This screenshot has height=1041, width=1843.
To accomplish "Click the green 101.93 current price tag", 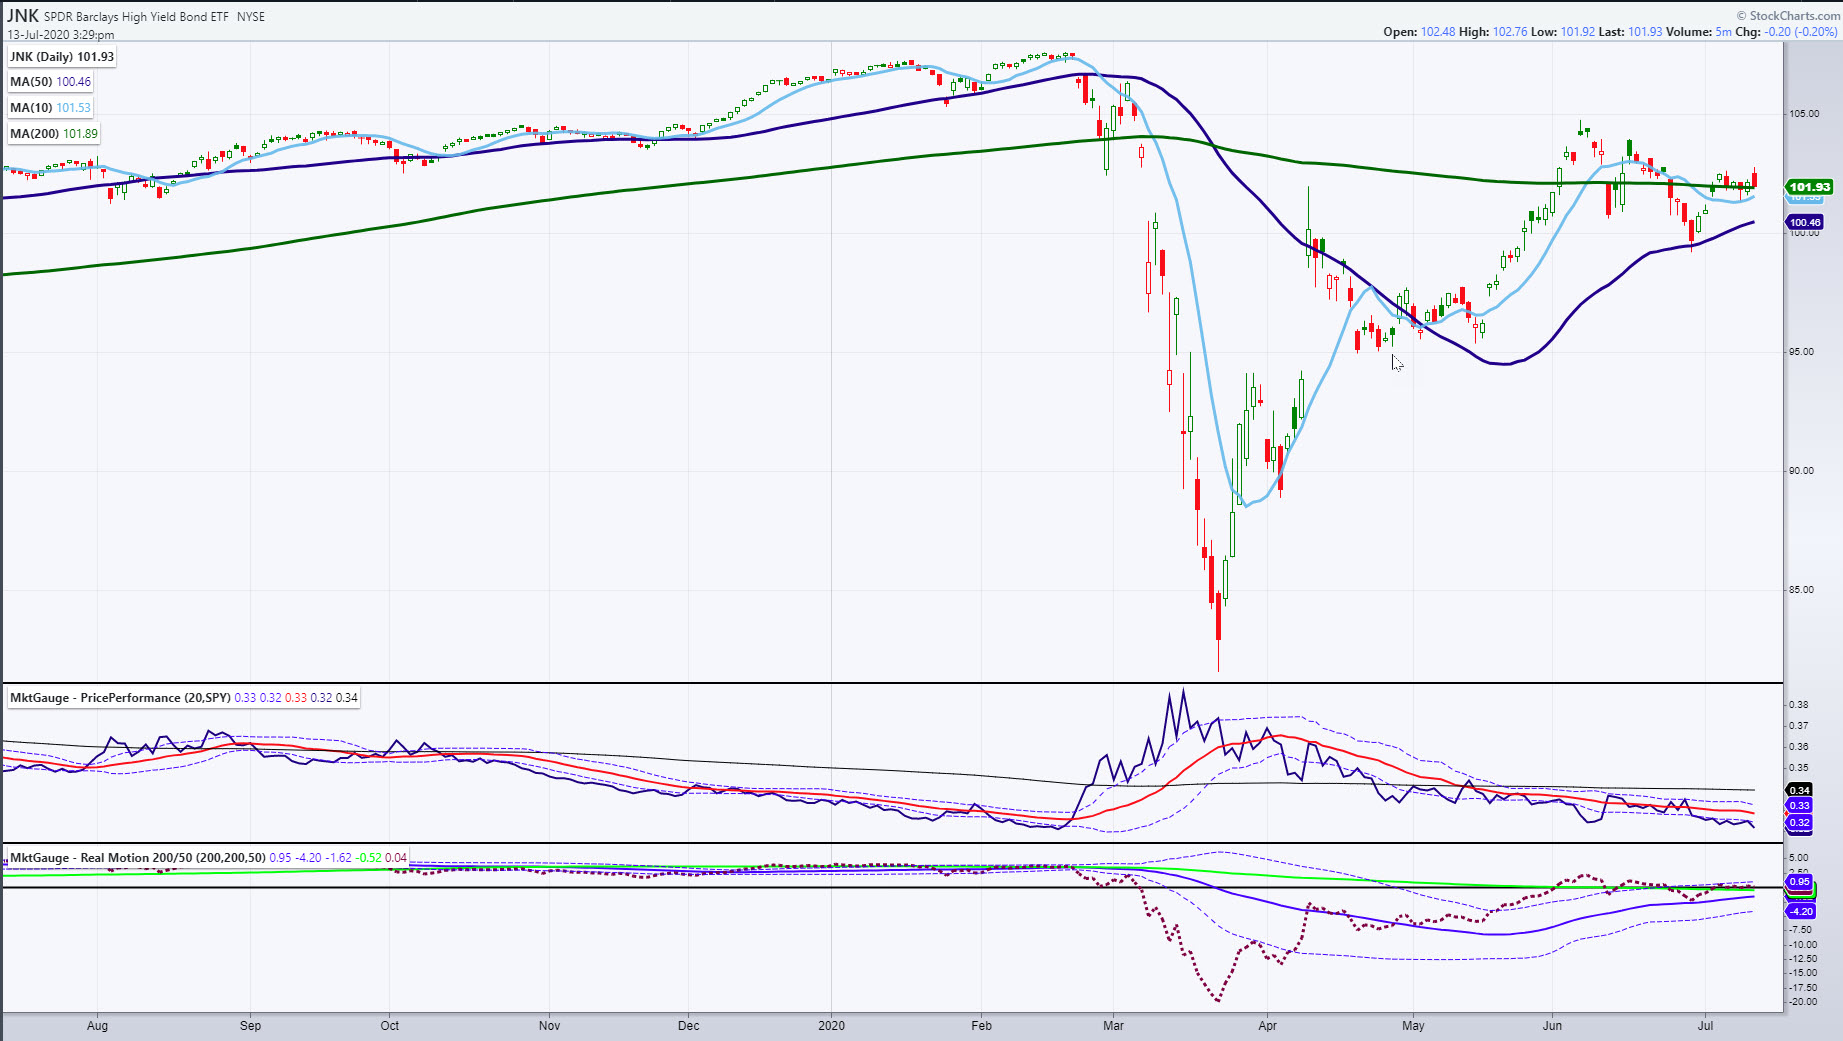I will [x=1809, y=187].
